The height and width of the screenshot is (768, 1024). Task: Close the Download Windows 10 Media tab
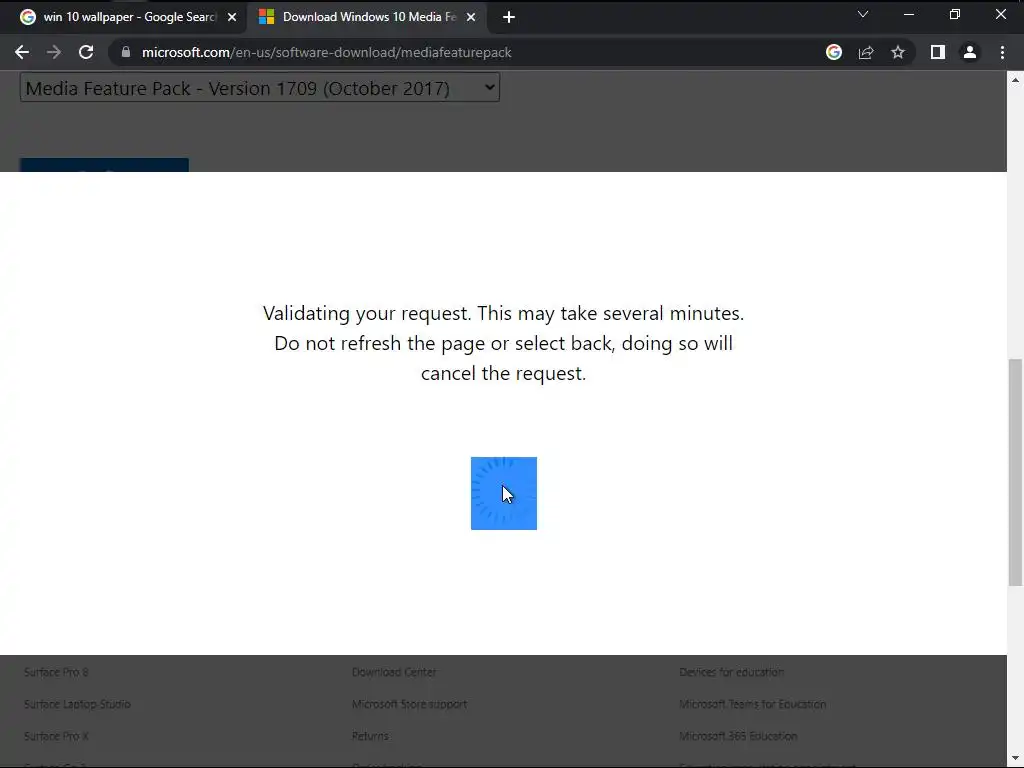471,18
